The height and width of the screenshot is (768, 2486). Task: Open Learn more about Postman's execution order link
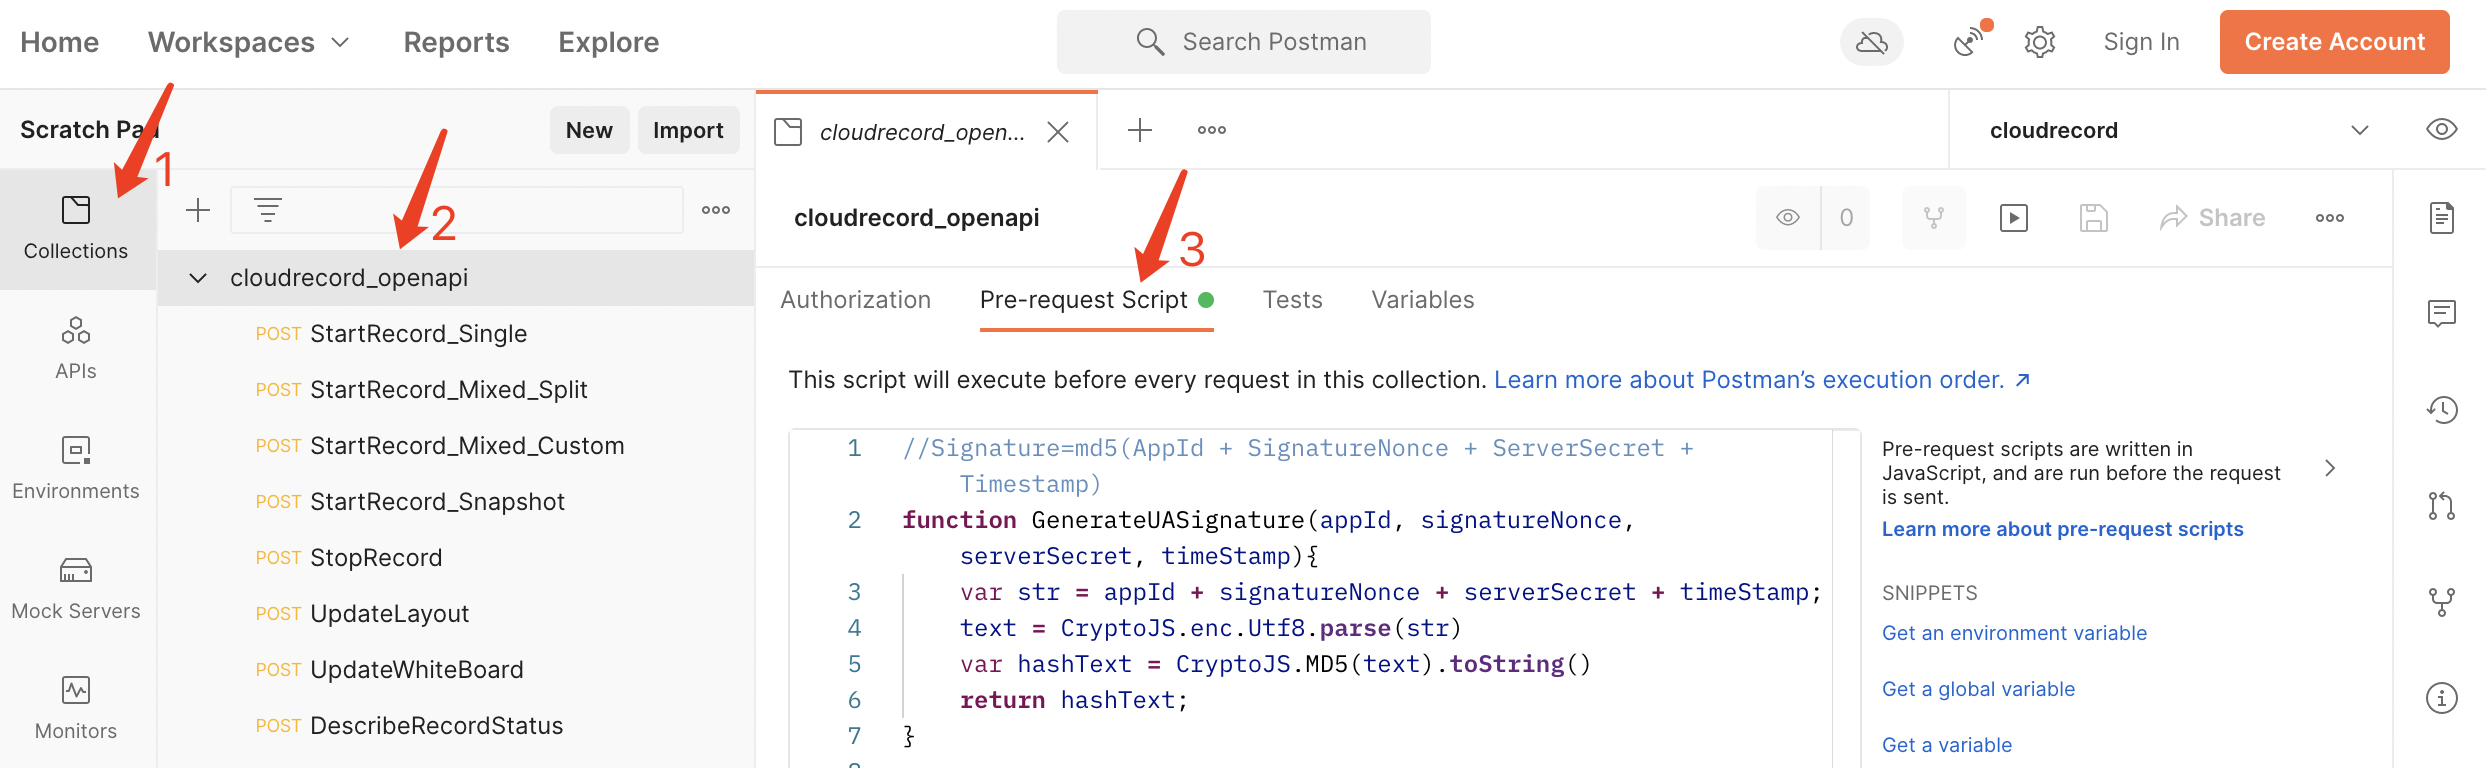(x=1762, y=380)
